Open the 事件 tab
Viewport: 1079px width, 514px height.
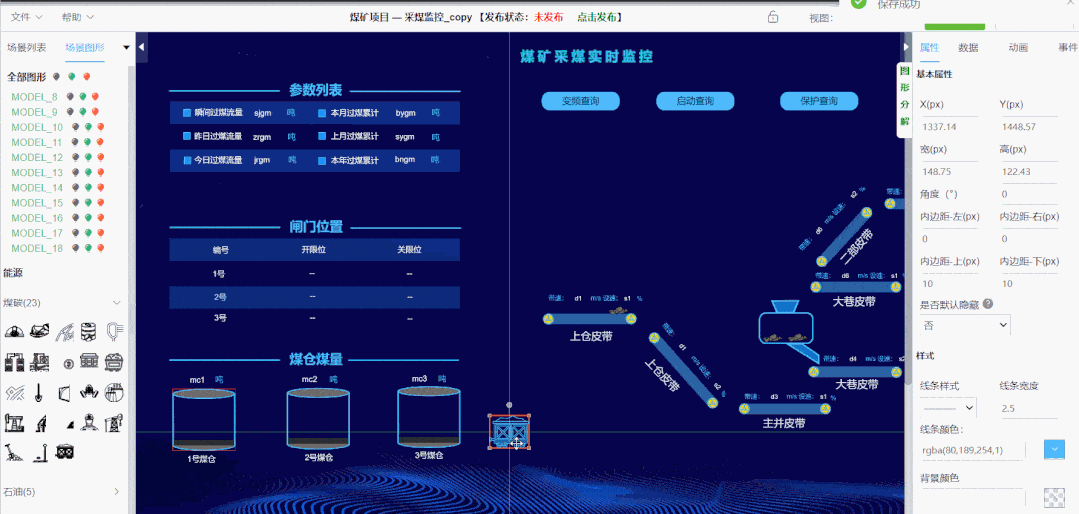pyautogui.click(x=1068, y=47)
